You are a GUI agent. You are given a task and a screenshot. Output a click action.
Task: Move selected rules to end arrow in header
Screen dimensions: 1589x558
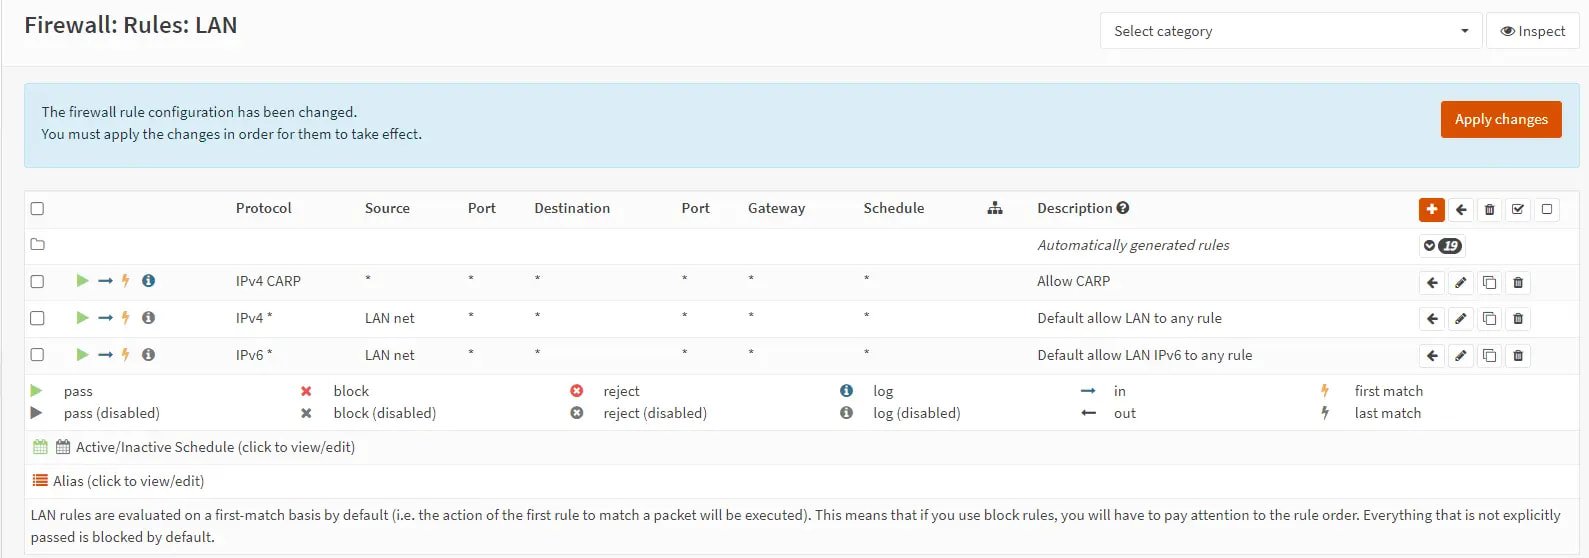click(x=1461, y=209)
